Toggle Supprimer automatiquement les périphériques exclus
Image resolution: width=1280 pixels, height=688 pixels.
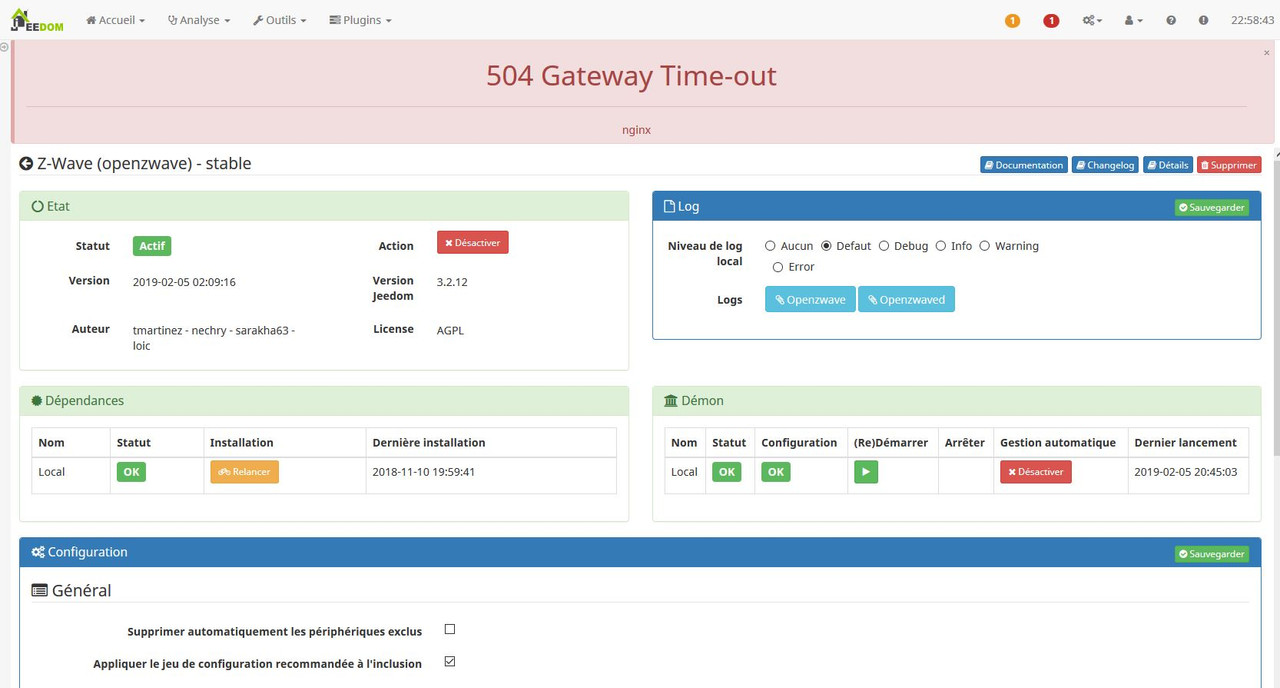[x=449, y=629]
